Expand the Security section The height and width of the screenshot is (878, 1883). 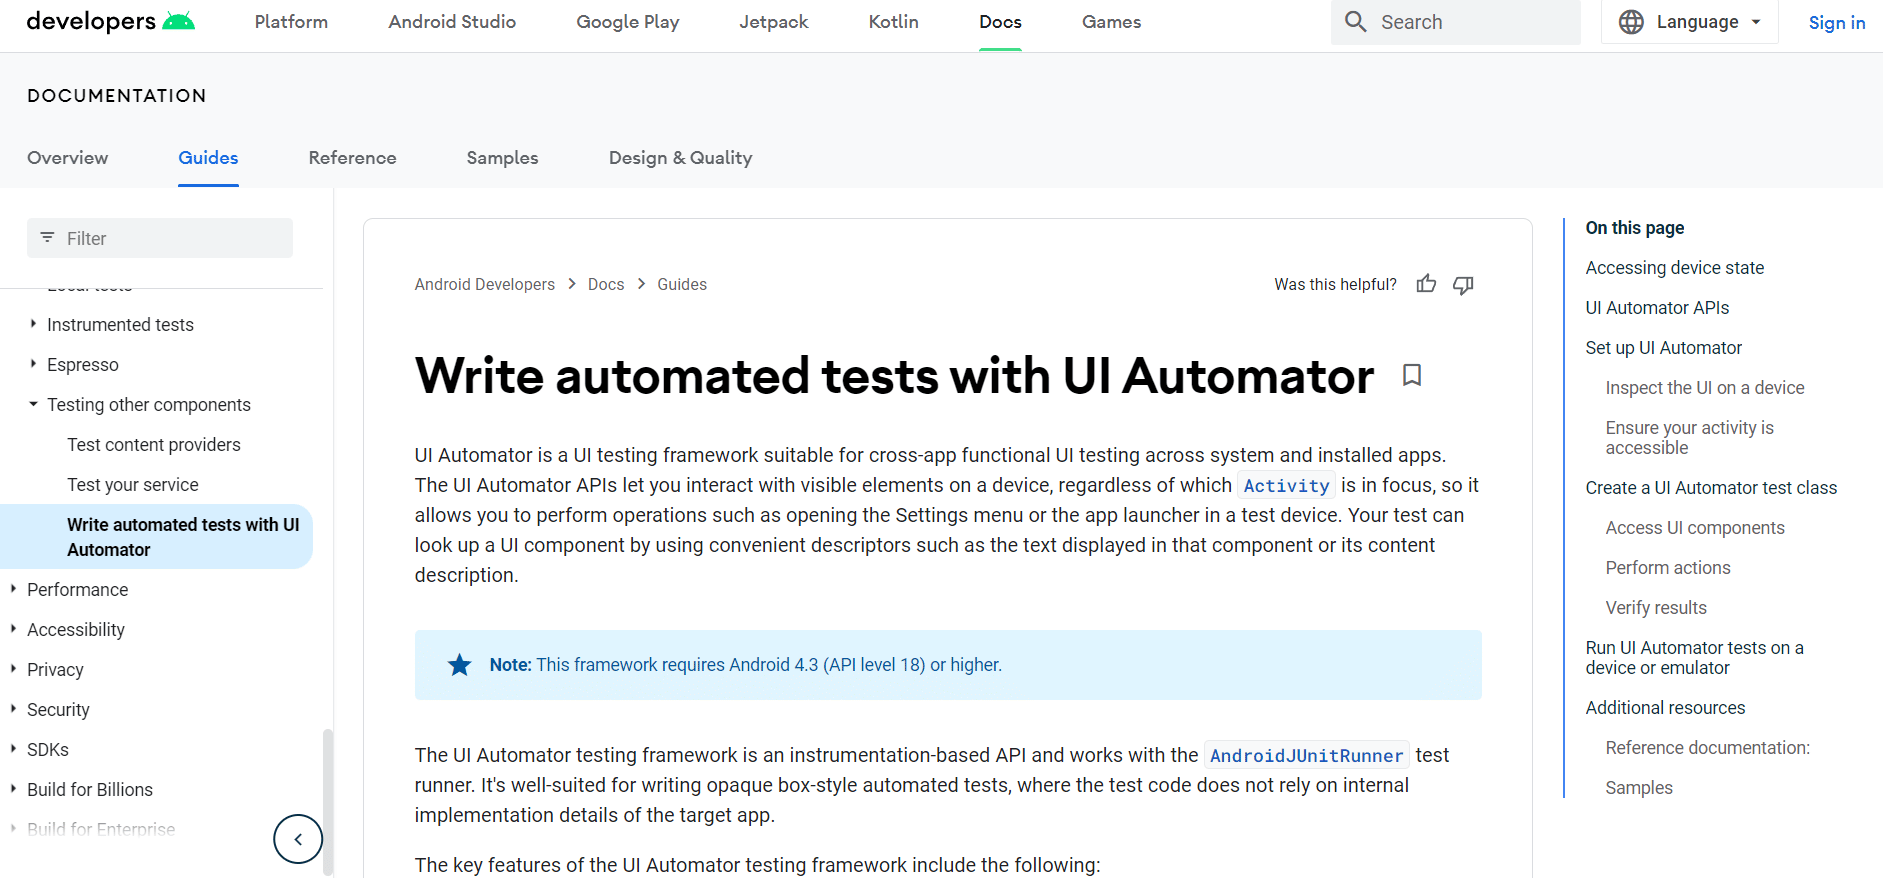(13, 709)
